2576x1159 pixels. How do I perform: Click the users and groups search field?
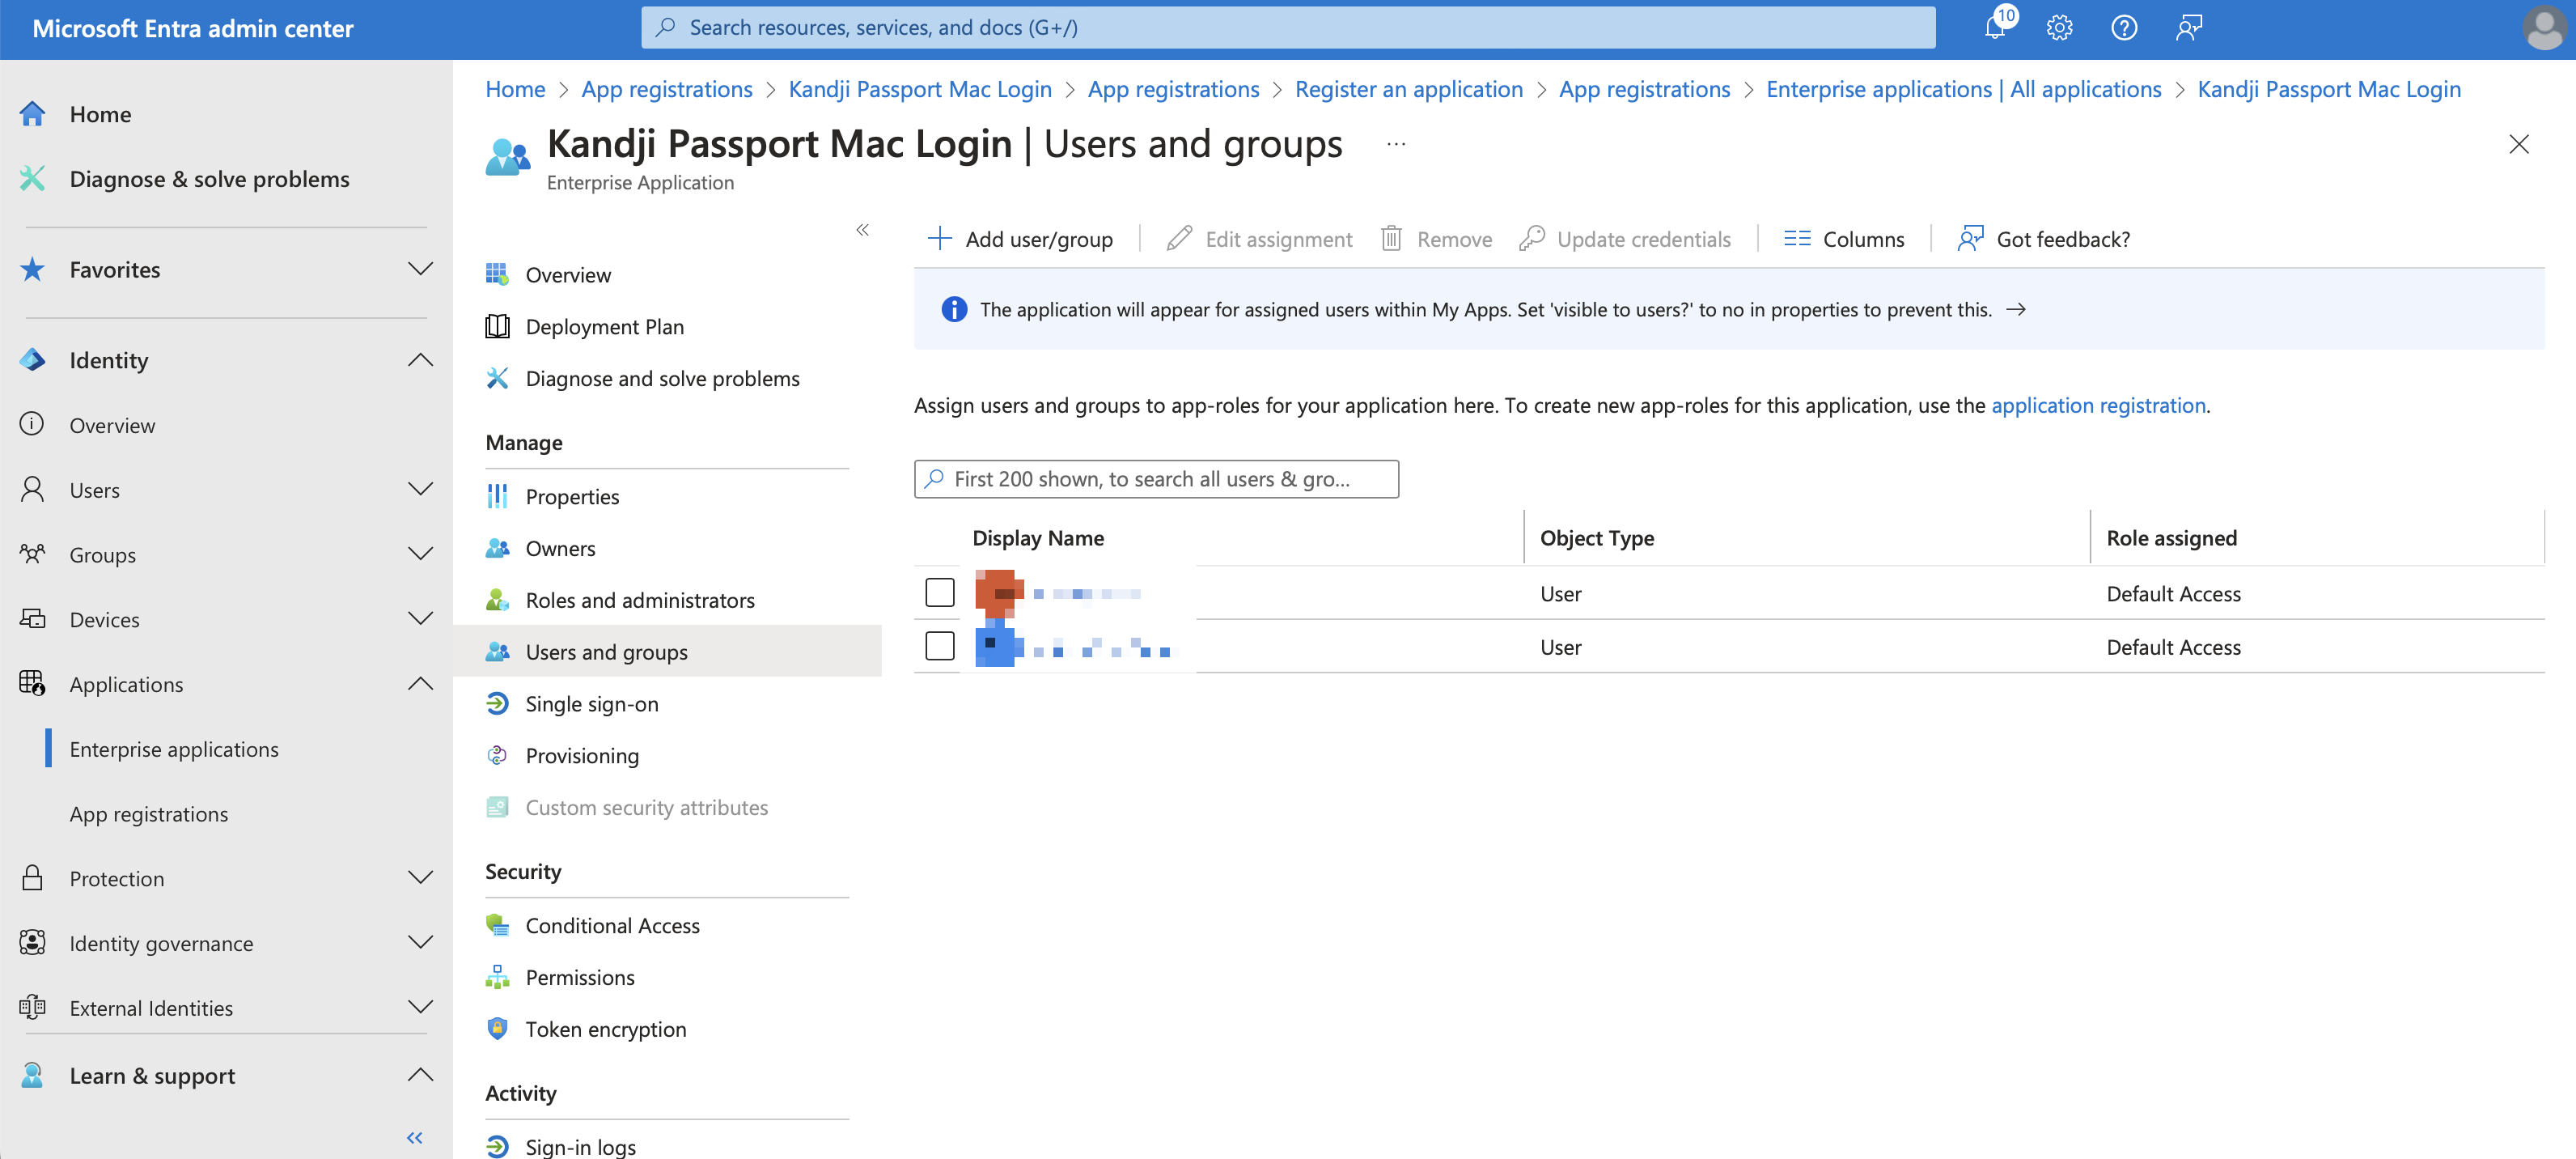click(1156, 479)
